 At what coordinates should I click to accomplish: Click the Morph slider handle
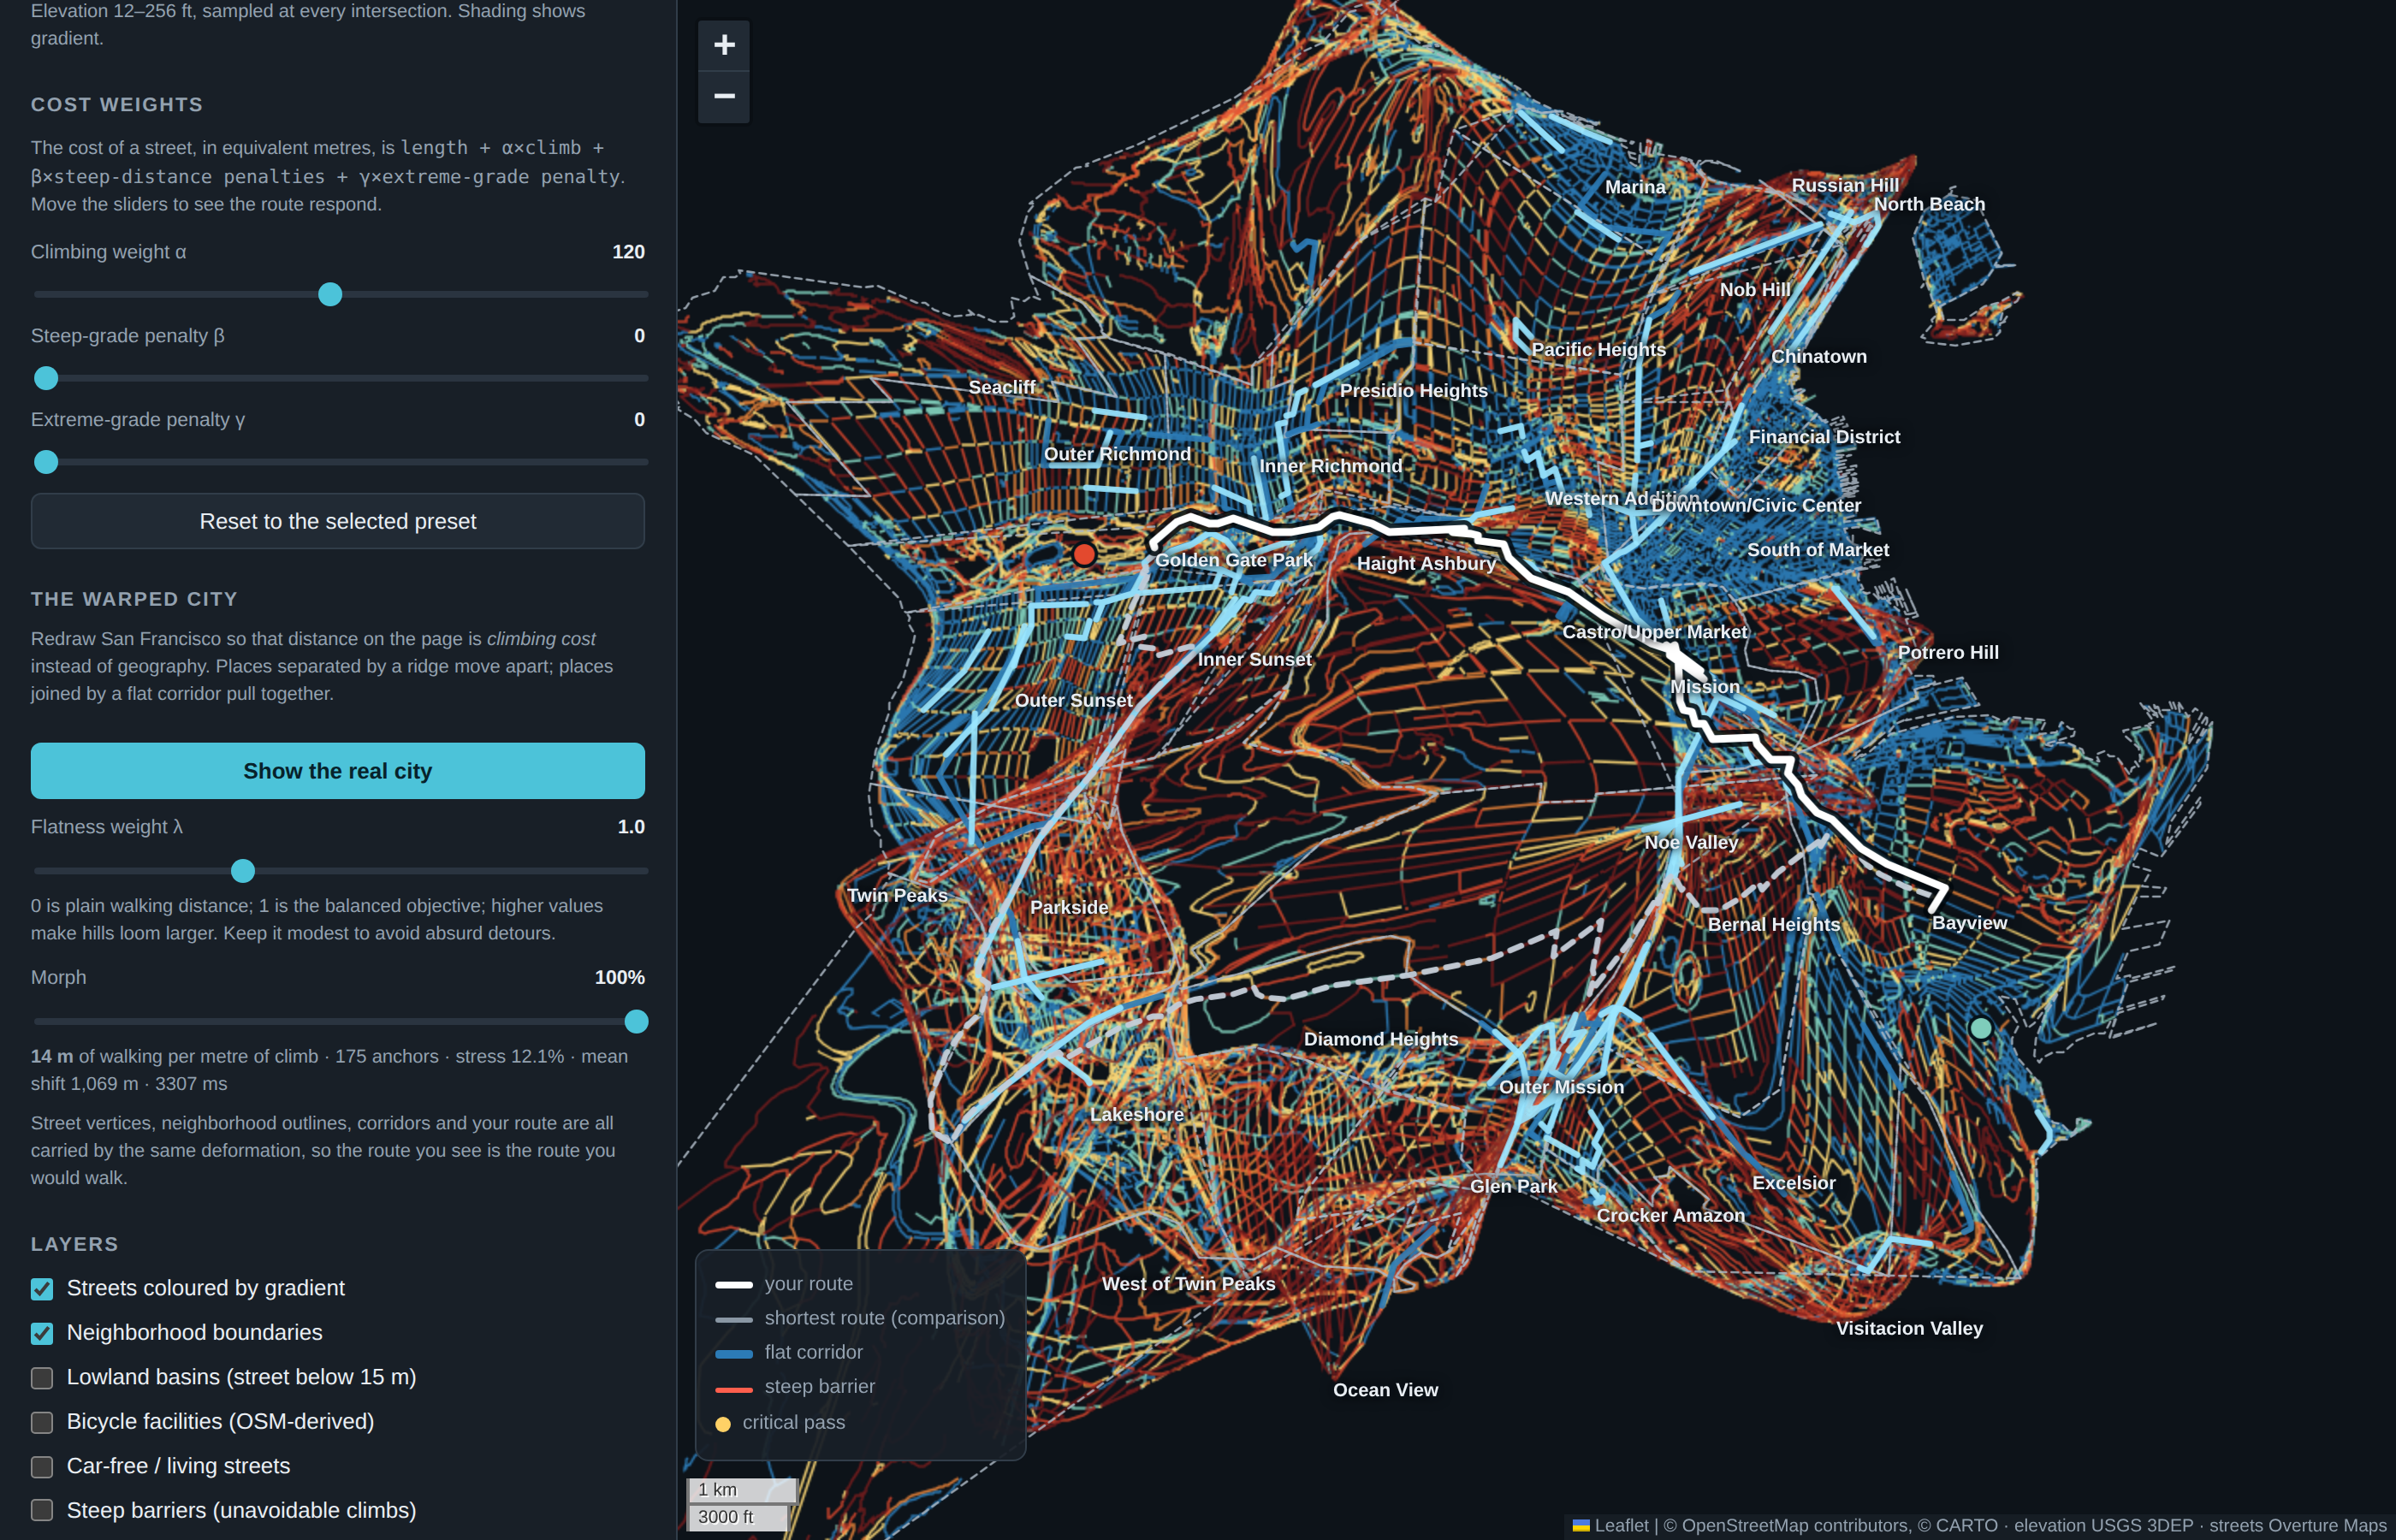[x=636, y=1022]
